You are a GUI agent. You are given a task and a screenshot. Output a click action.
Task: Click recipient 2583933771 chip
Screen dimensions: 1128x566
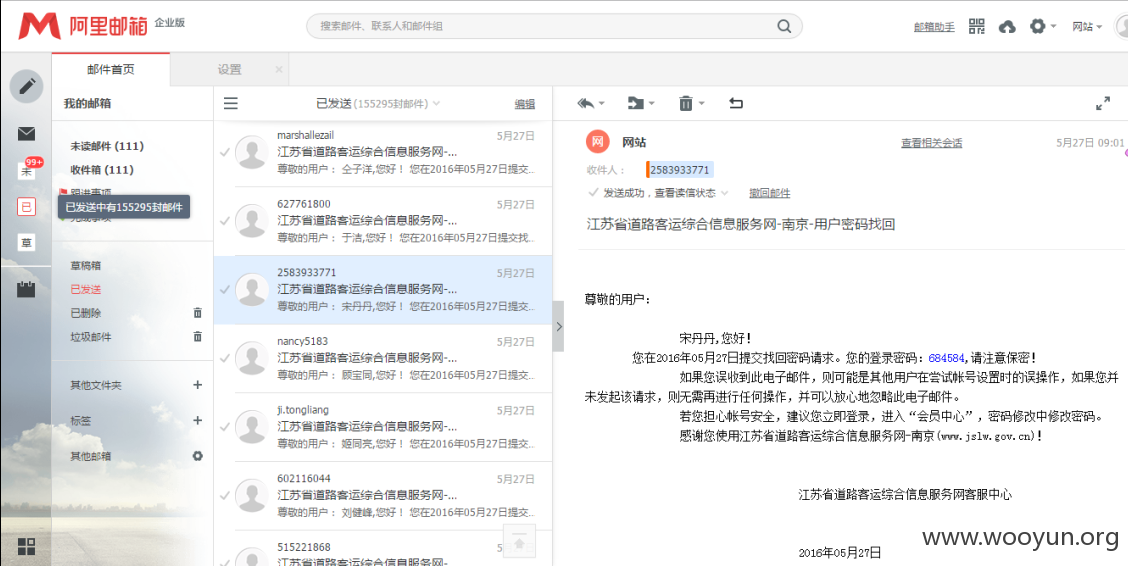(x=680, y=170)
